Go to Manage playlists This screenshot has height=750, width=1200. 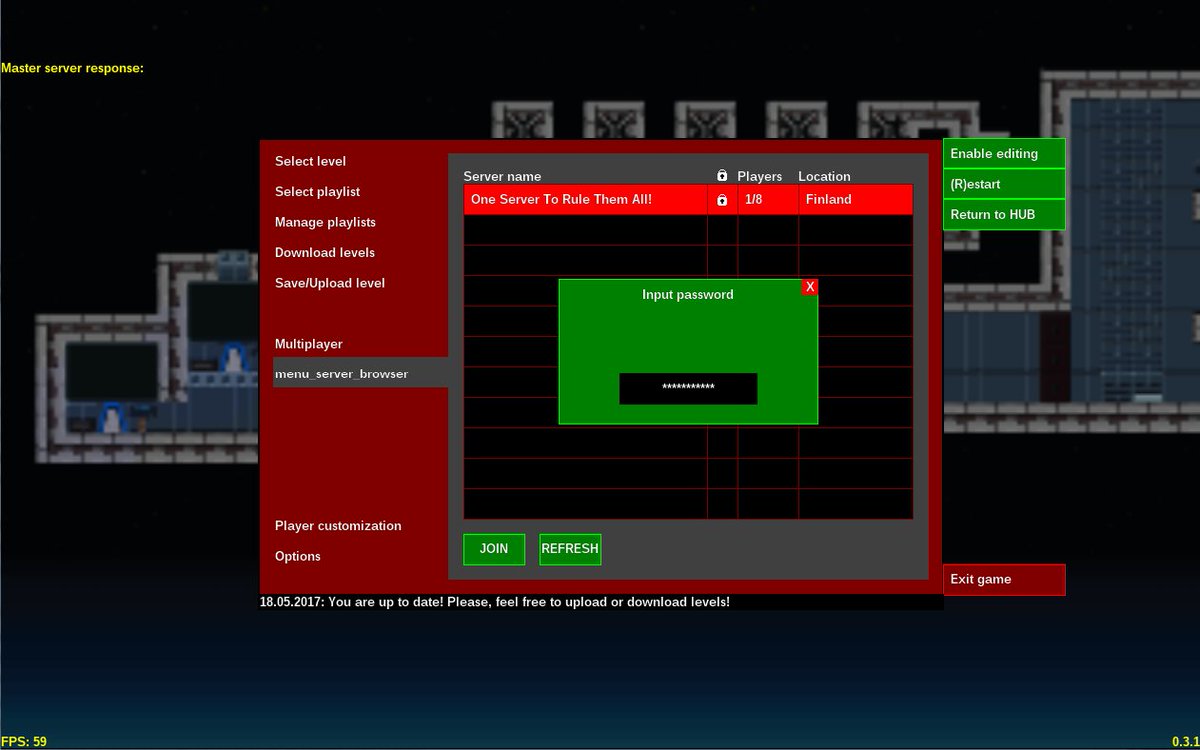[326, 222]
